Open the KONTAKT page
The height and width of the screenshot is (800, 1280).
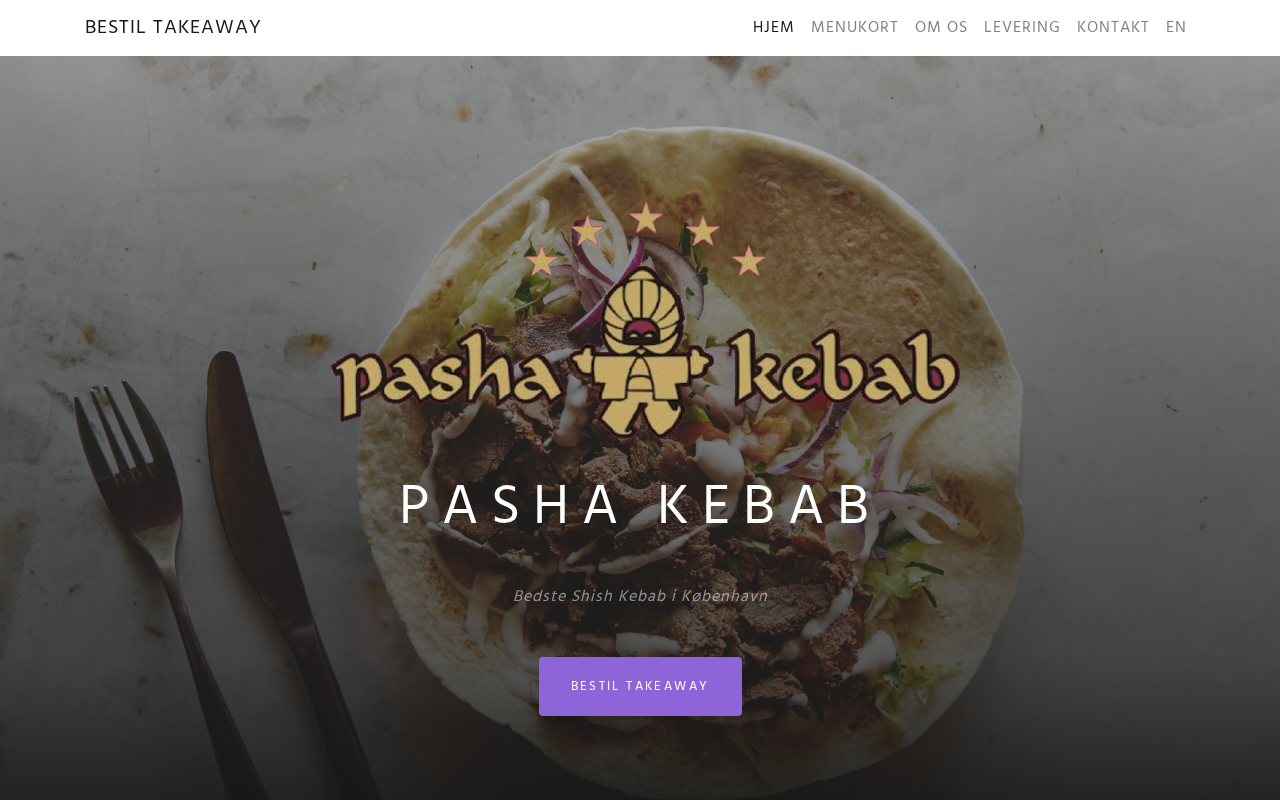(x=1113, y=28)
